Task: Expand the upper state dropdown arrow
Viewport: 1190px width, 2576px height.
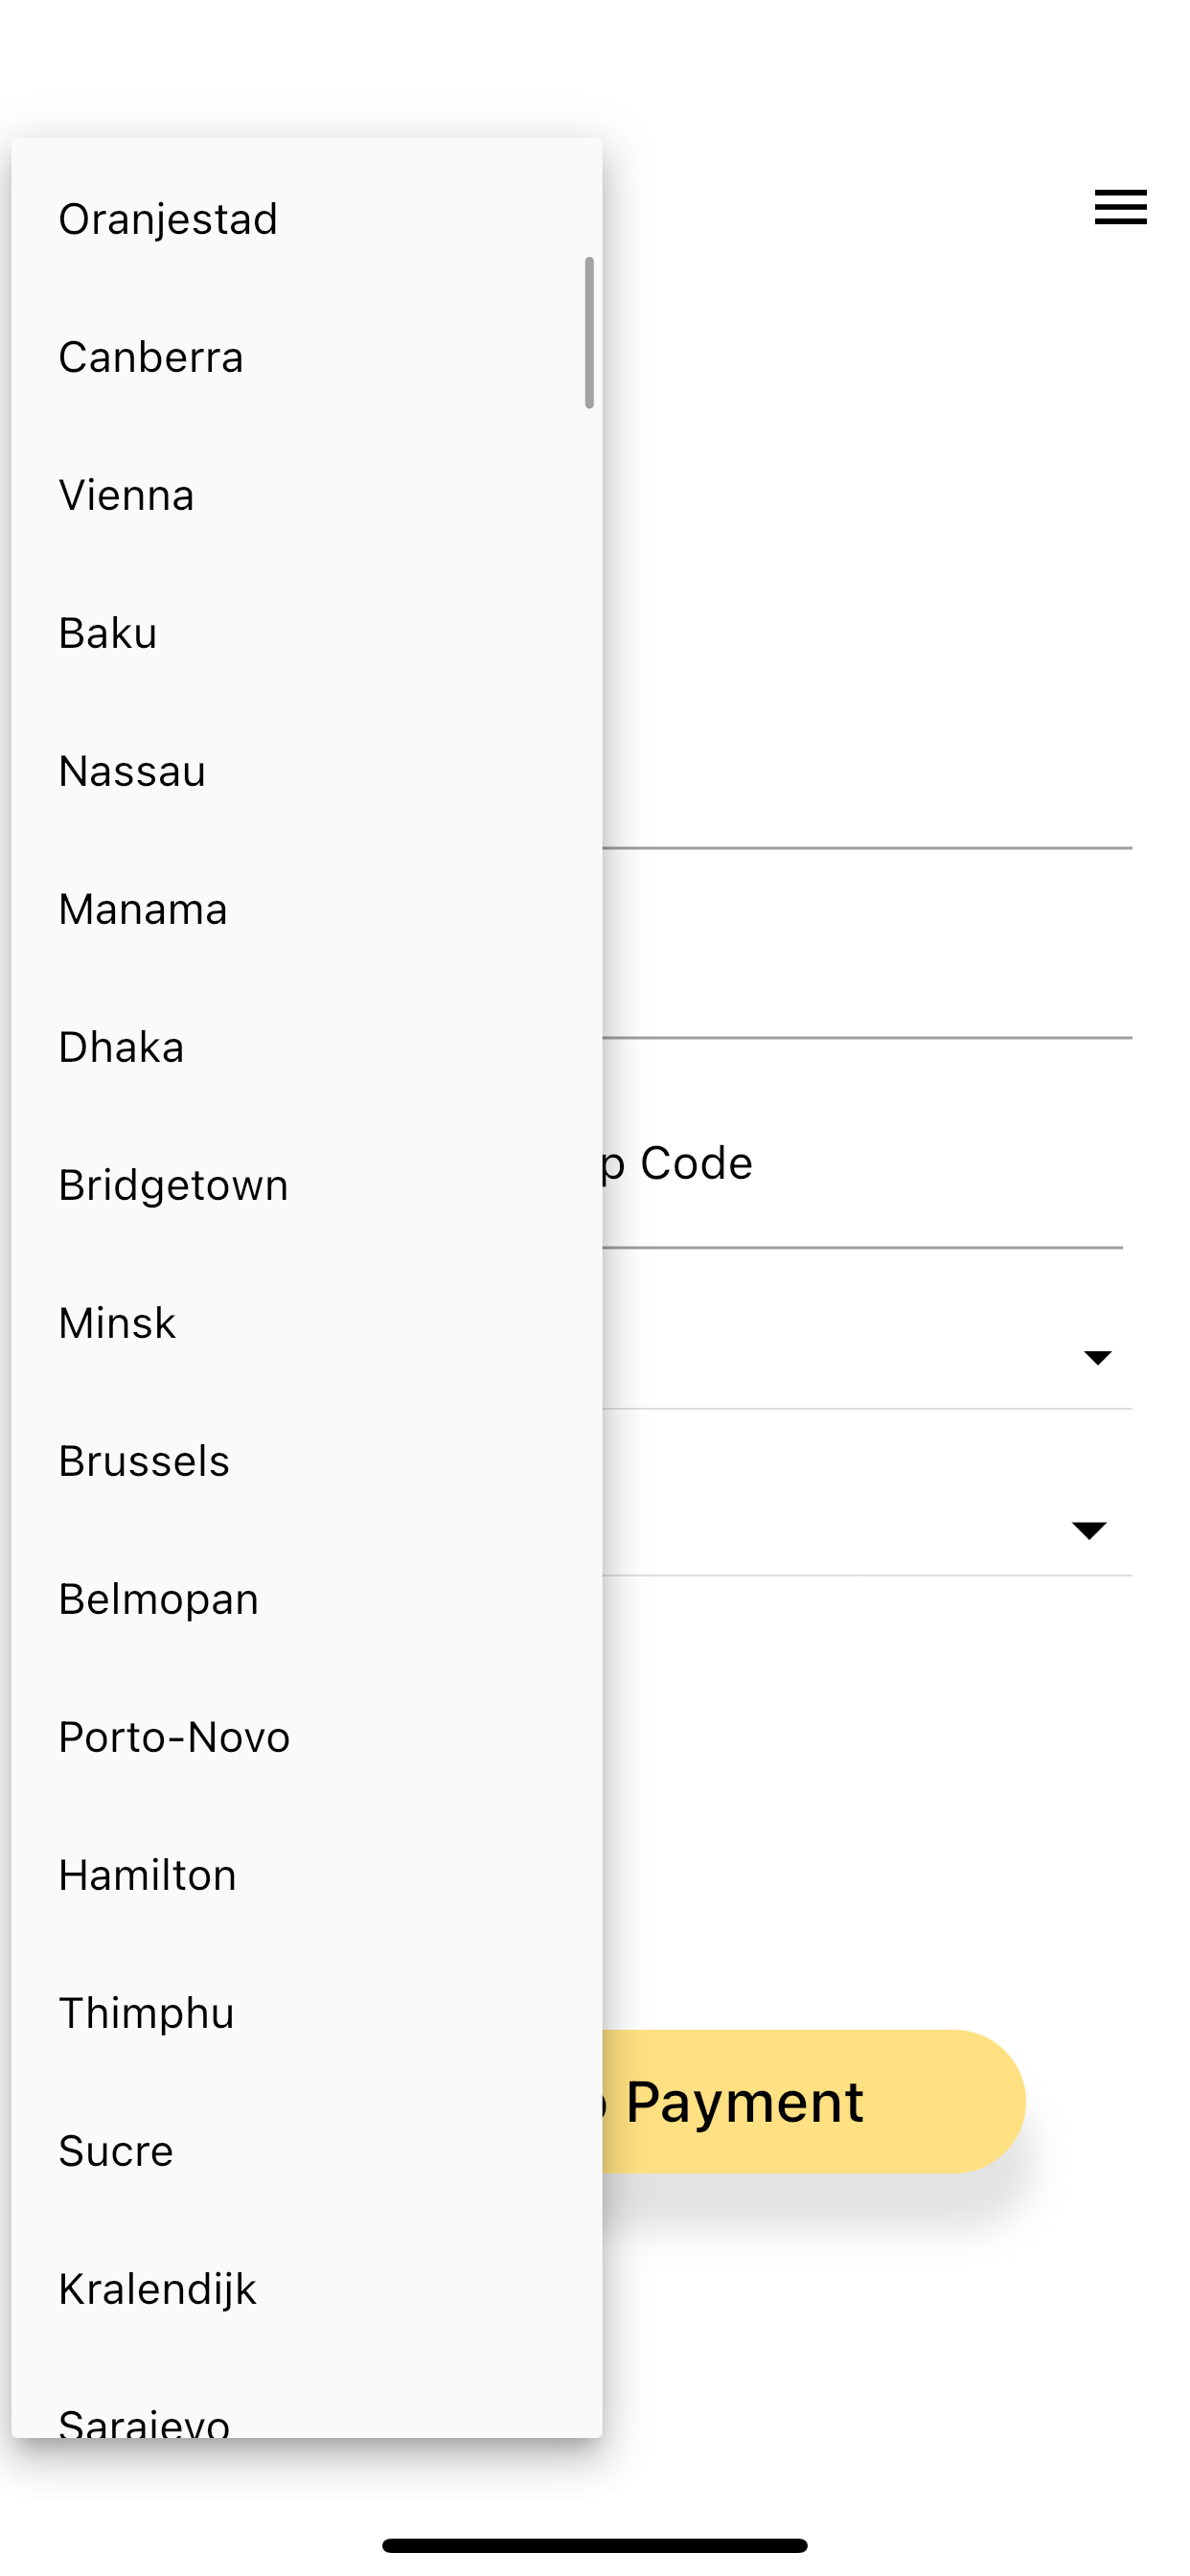Action: pyautogui.click(x=1096, y=1356)
